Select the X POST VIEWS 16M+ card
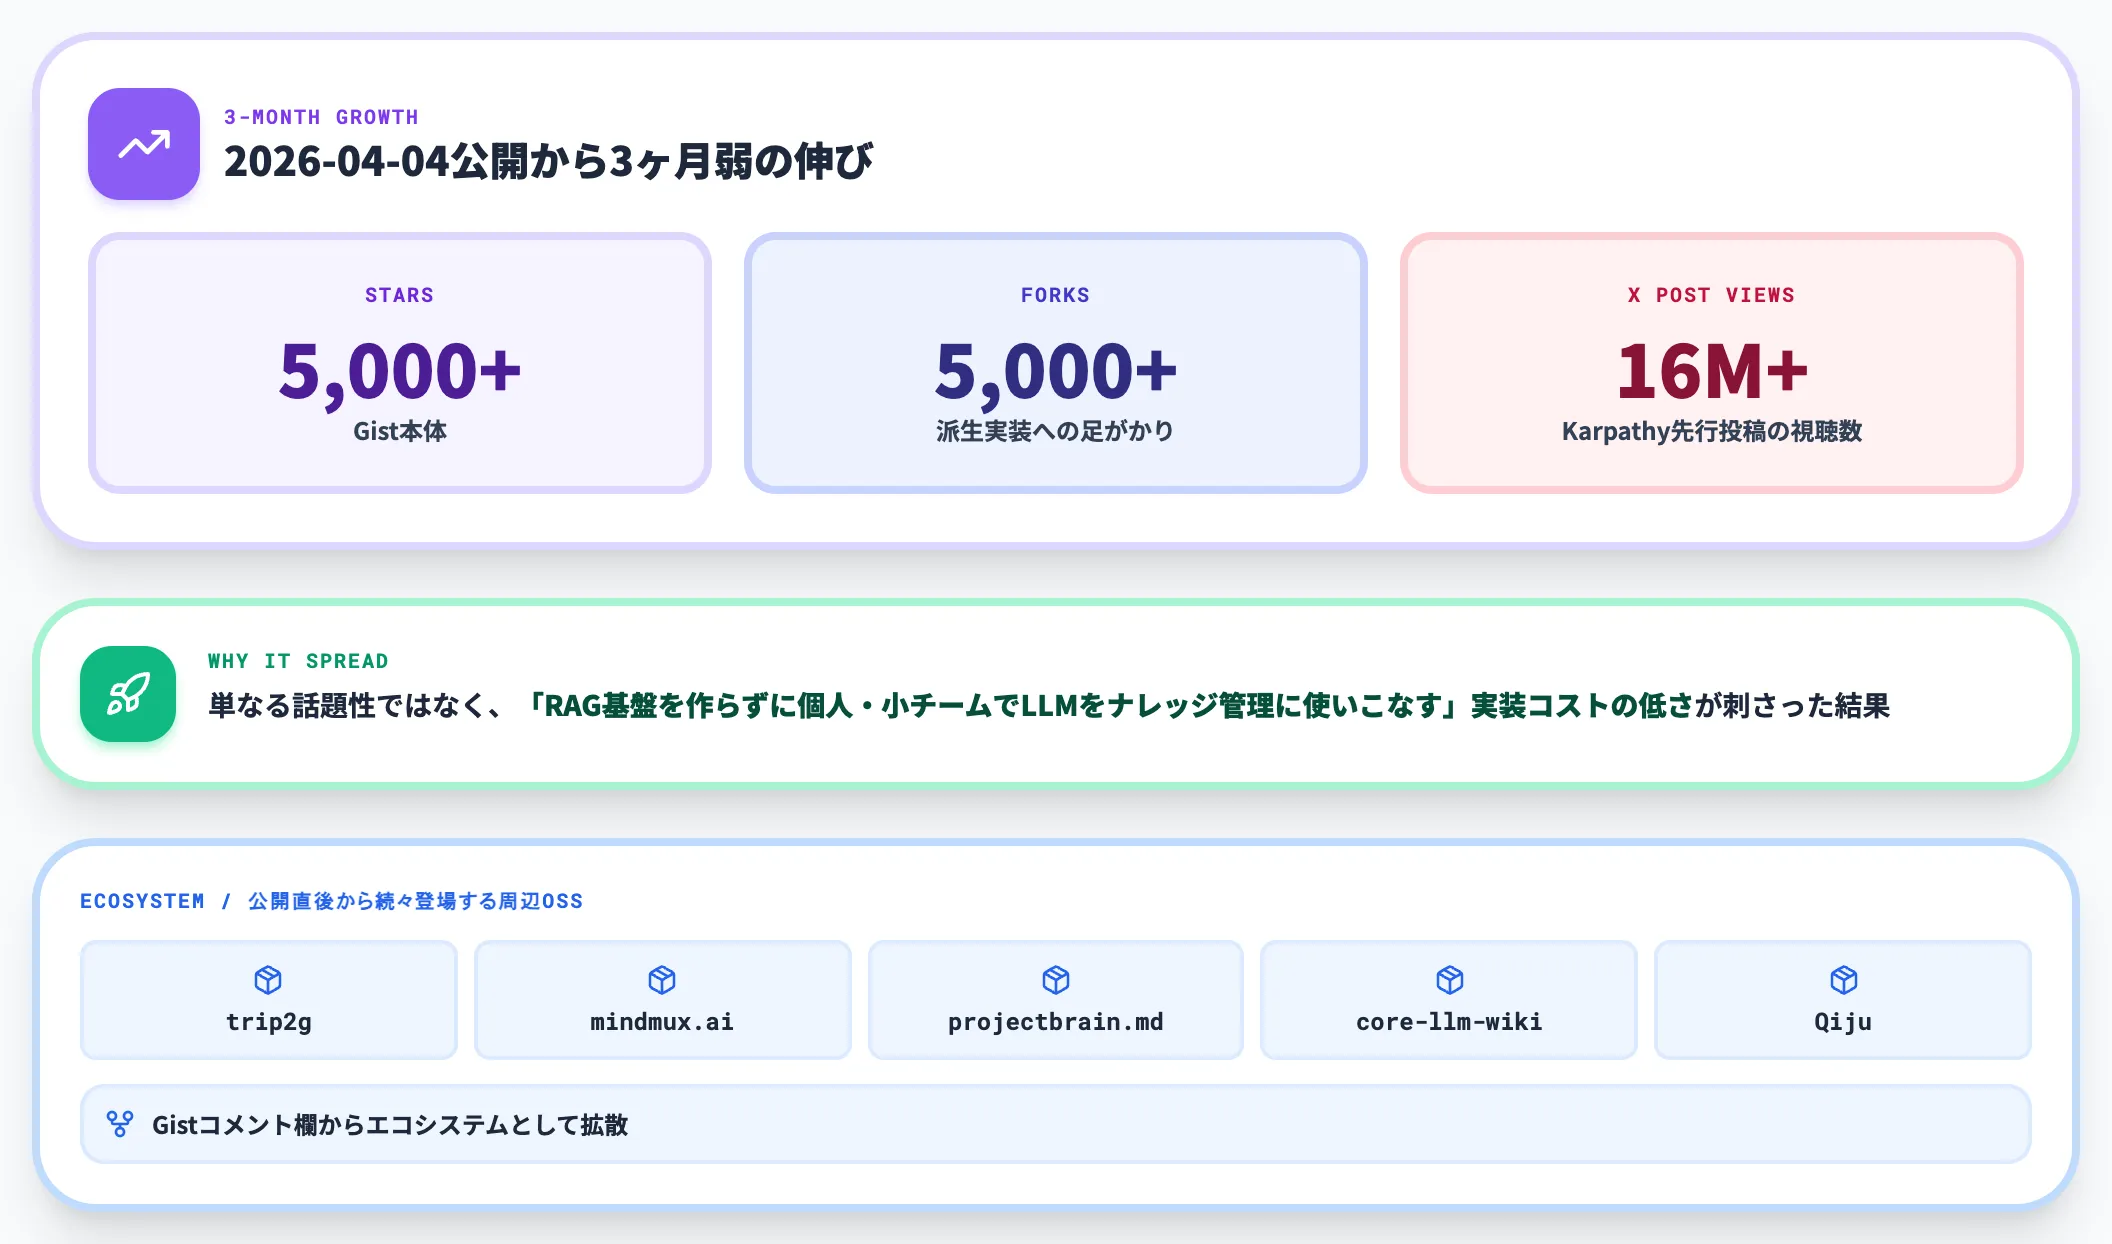 tap(1712, 363)
